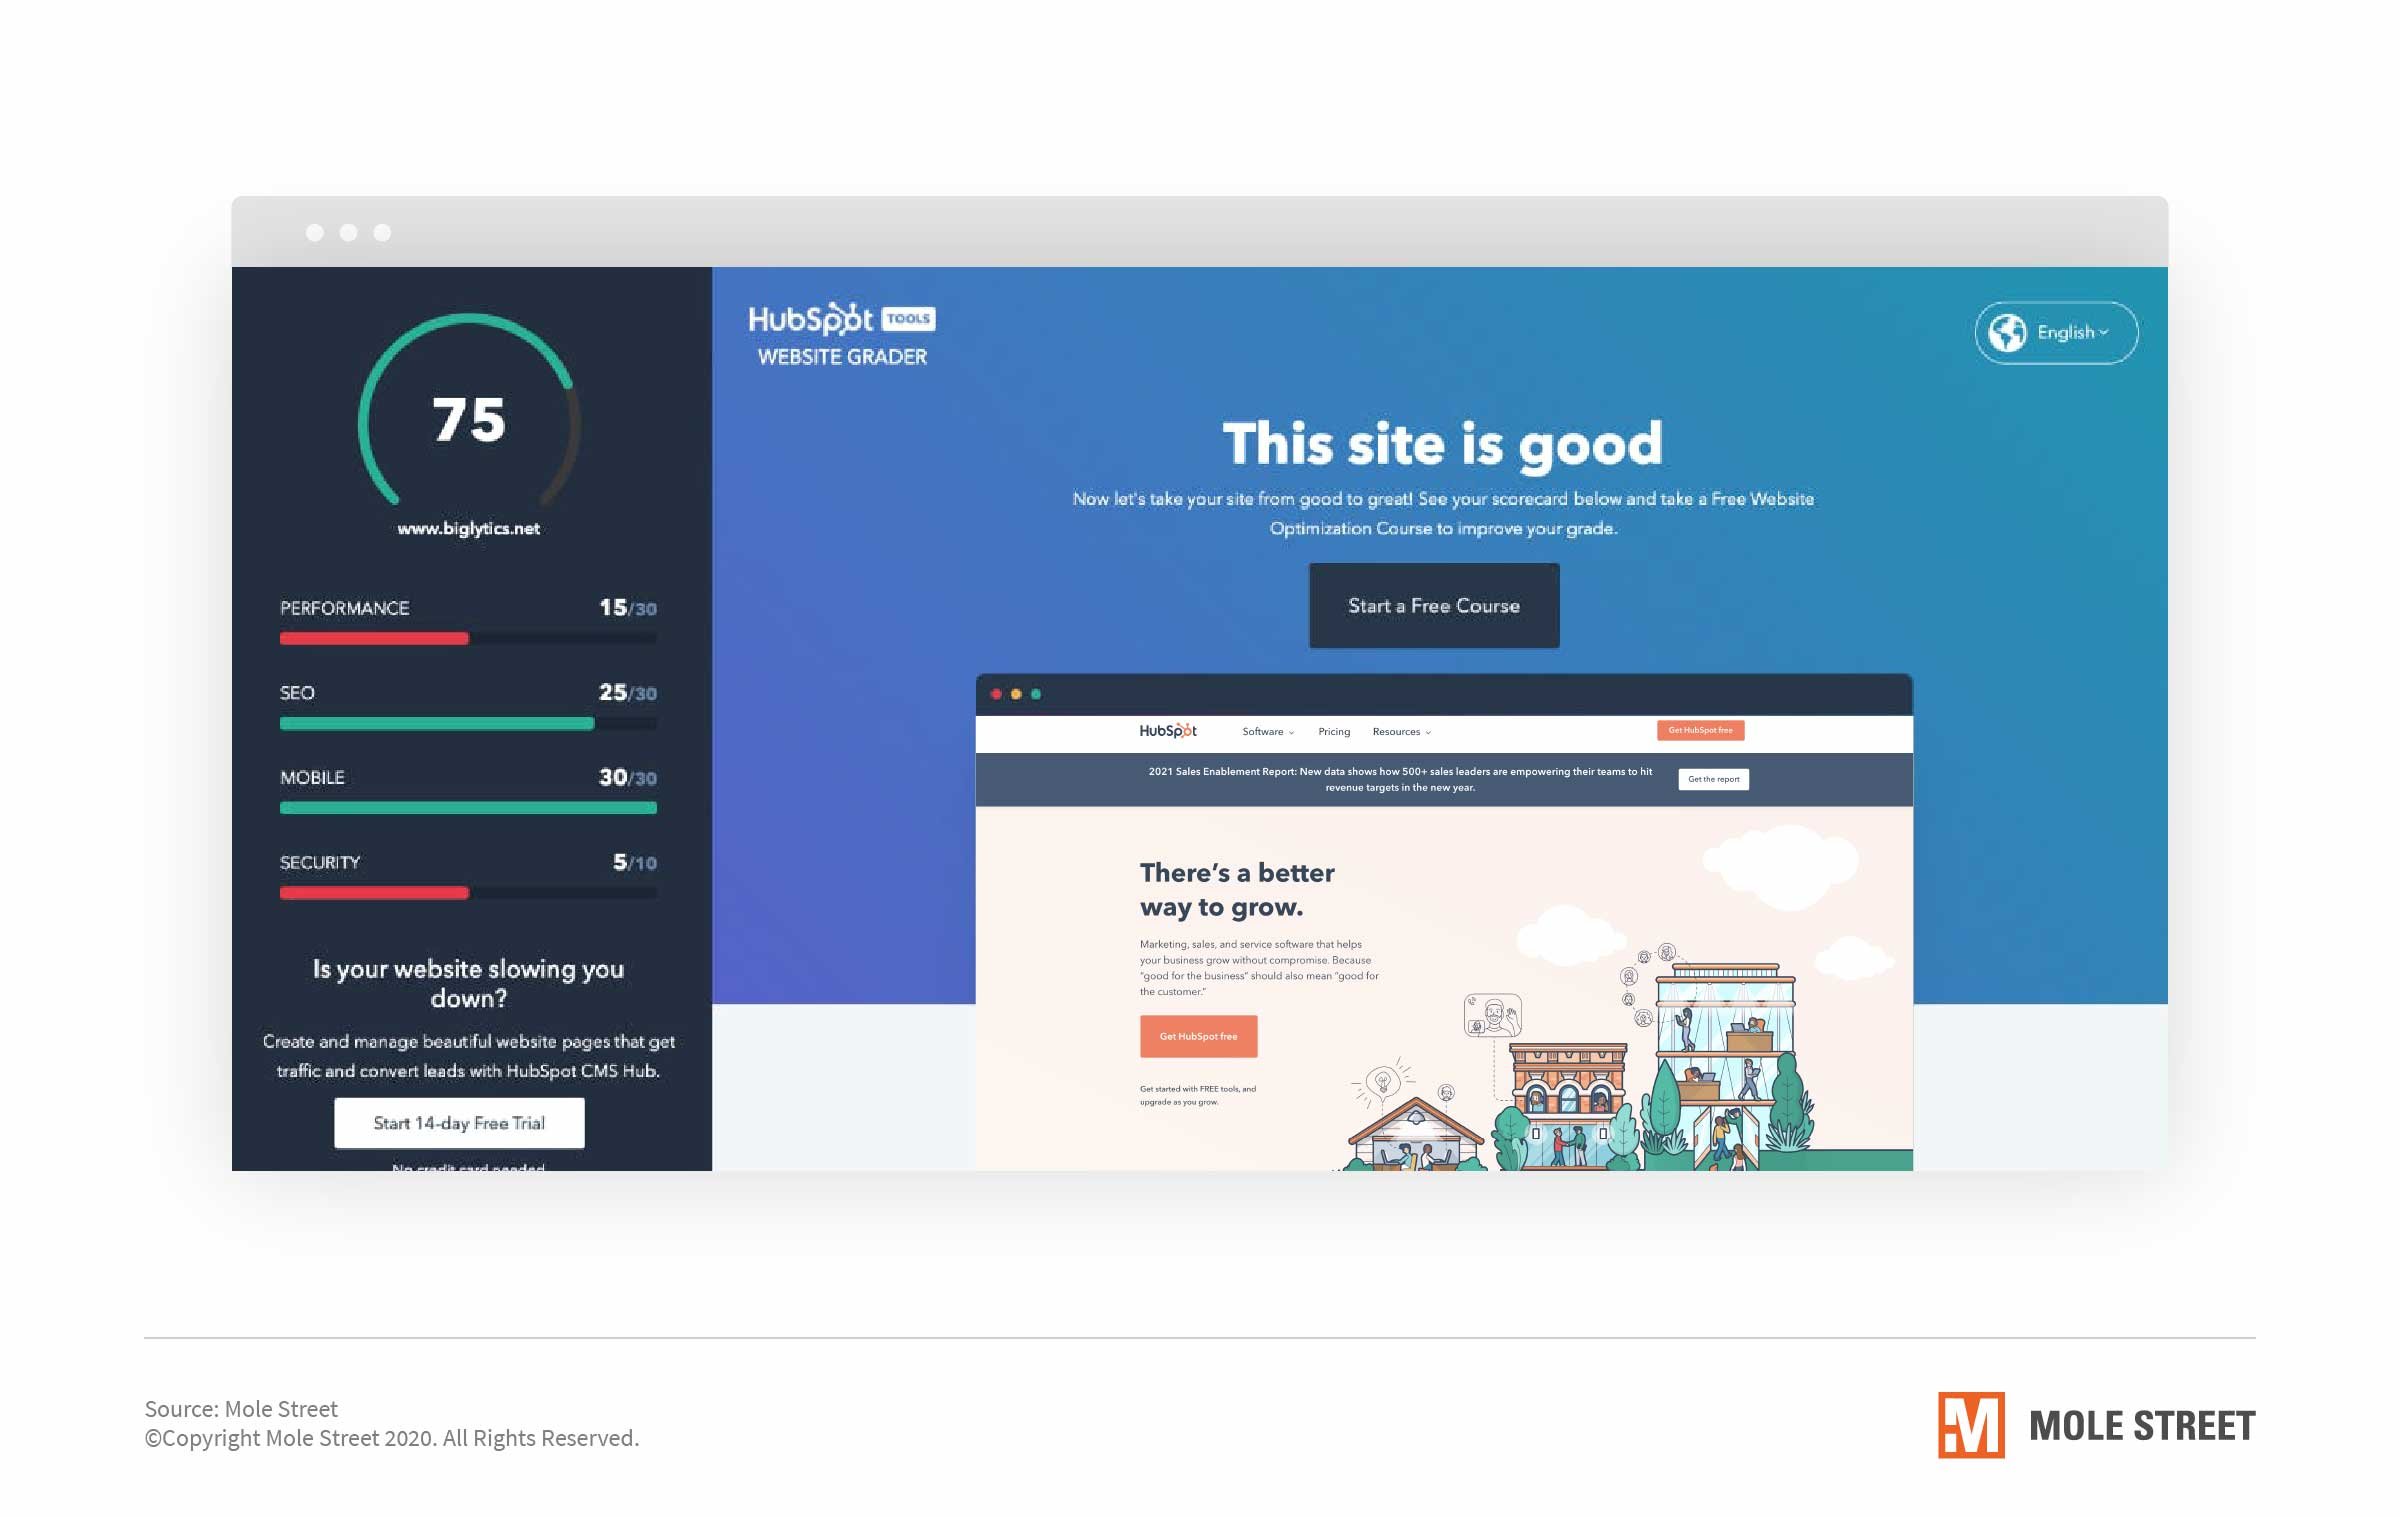The image size is (2400, 1517).
Task: Click the Start a Free Course button
Action: [1434, 605]
